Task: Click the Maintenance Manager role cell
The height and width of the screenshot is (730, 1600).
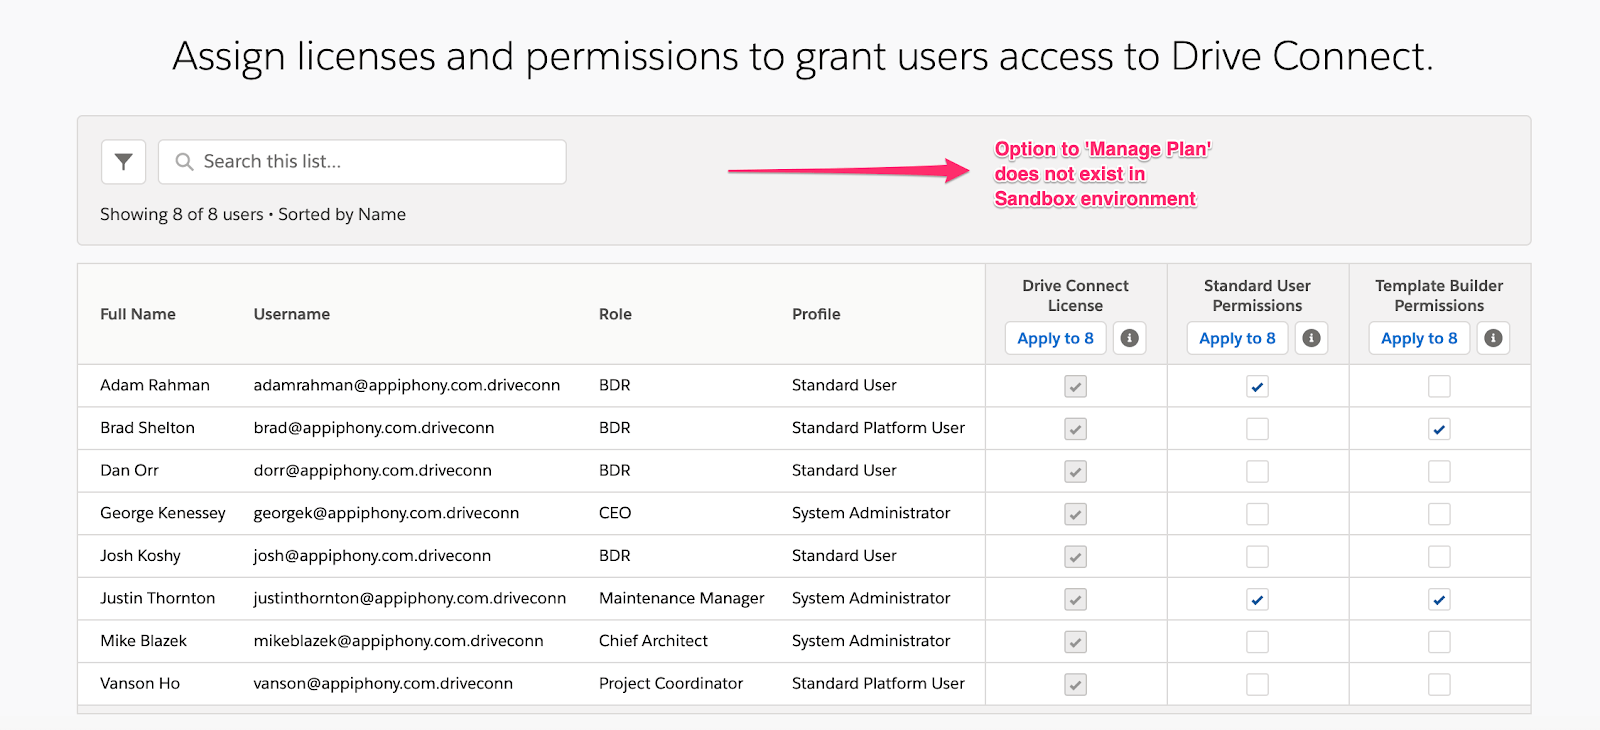Action: coord(682,598)
